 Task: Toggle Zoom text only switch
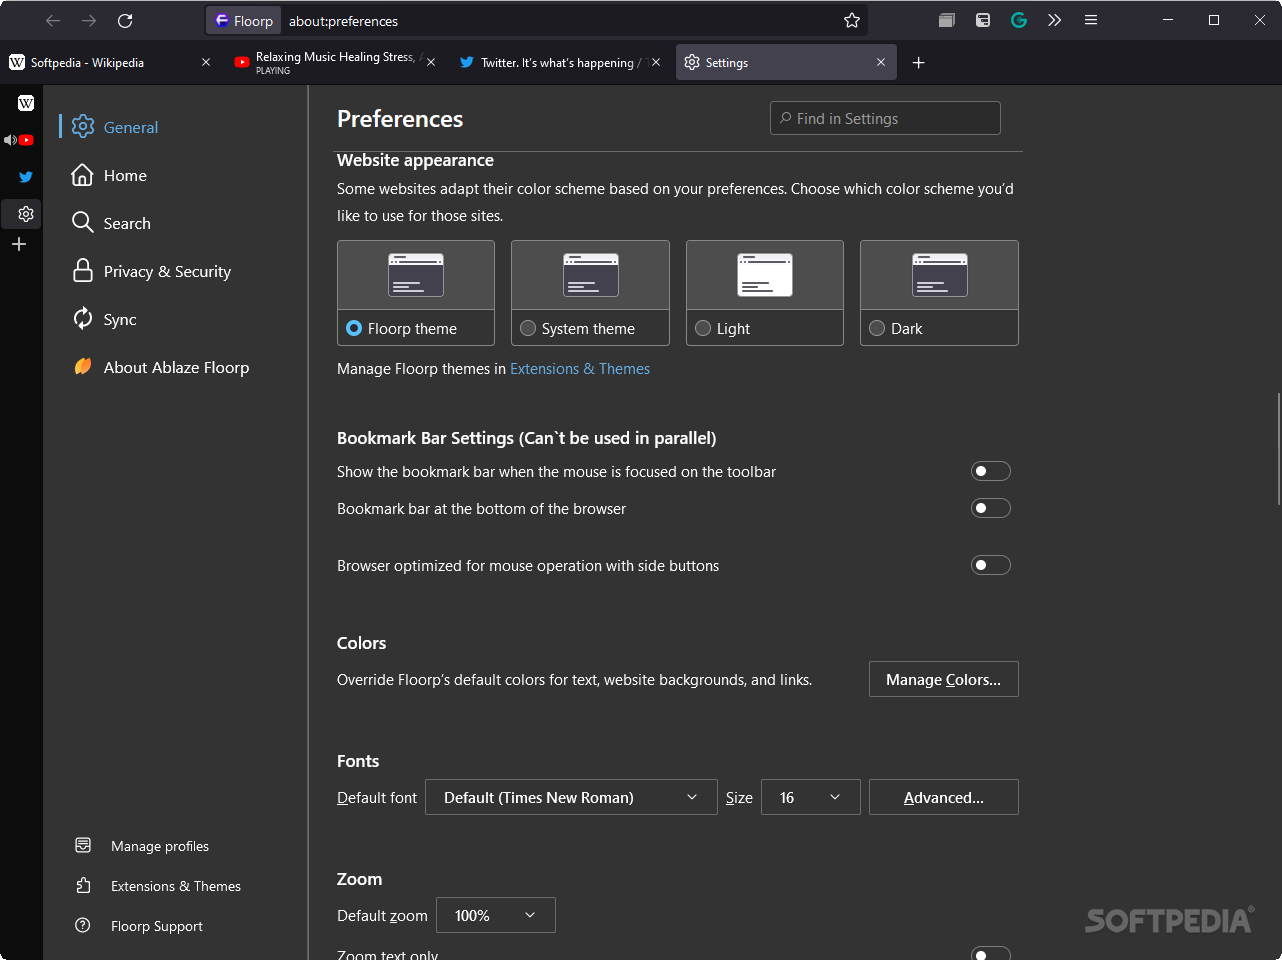[991, 954]
